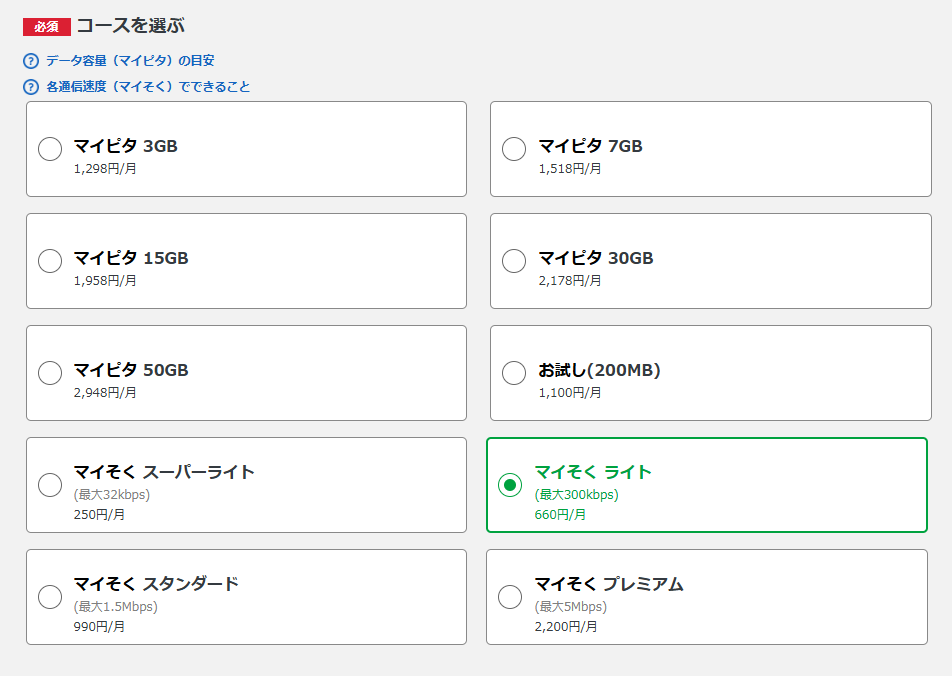Open the 各通信速度（マイそく）でできること link
Viewport: 952px width, 676px height.
(x=148, y=87)
